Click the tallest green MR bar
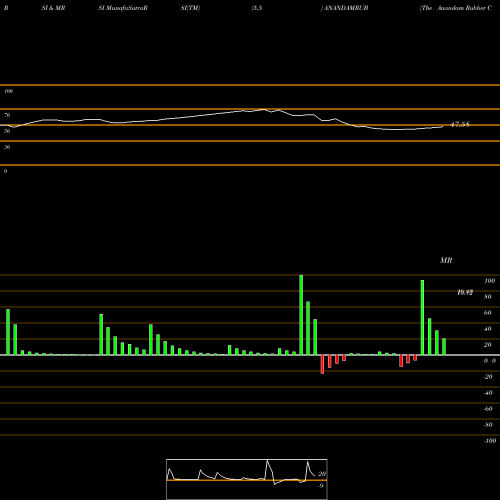 pyautogui.click(x=301, y=315)
